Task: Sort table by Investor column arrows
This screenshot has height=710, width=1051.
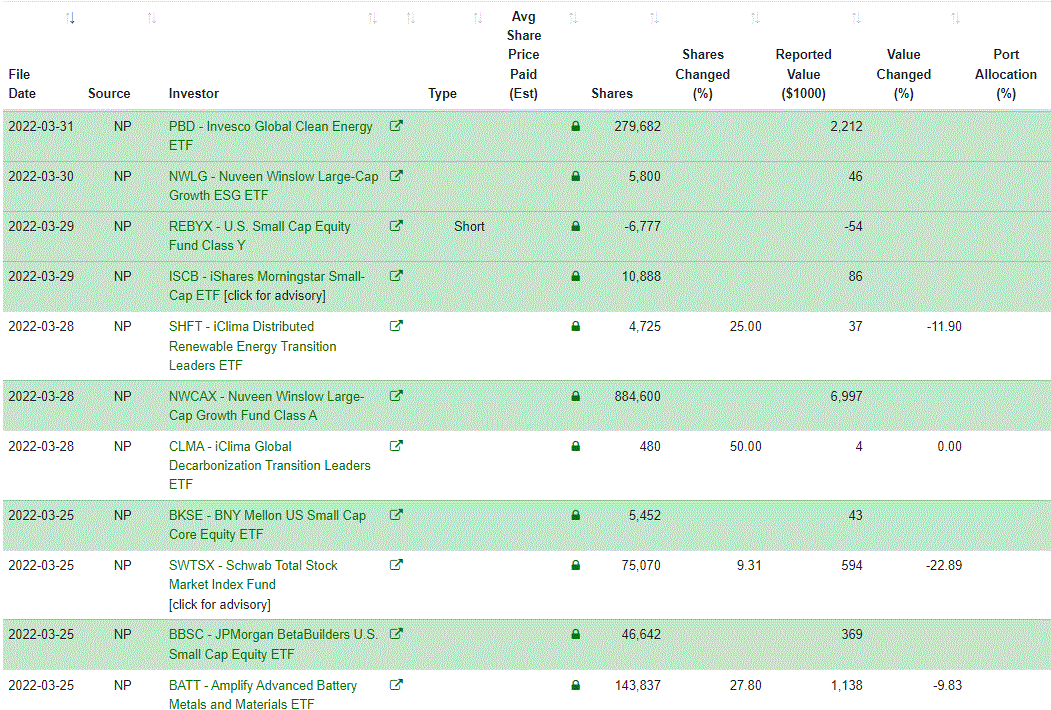Action: [x=373, y=18]
